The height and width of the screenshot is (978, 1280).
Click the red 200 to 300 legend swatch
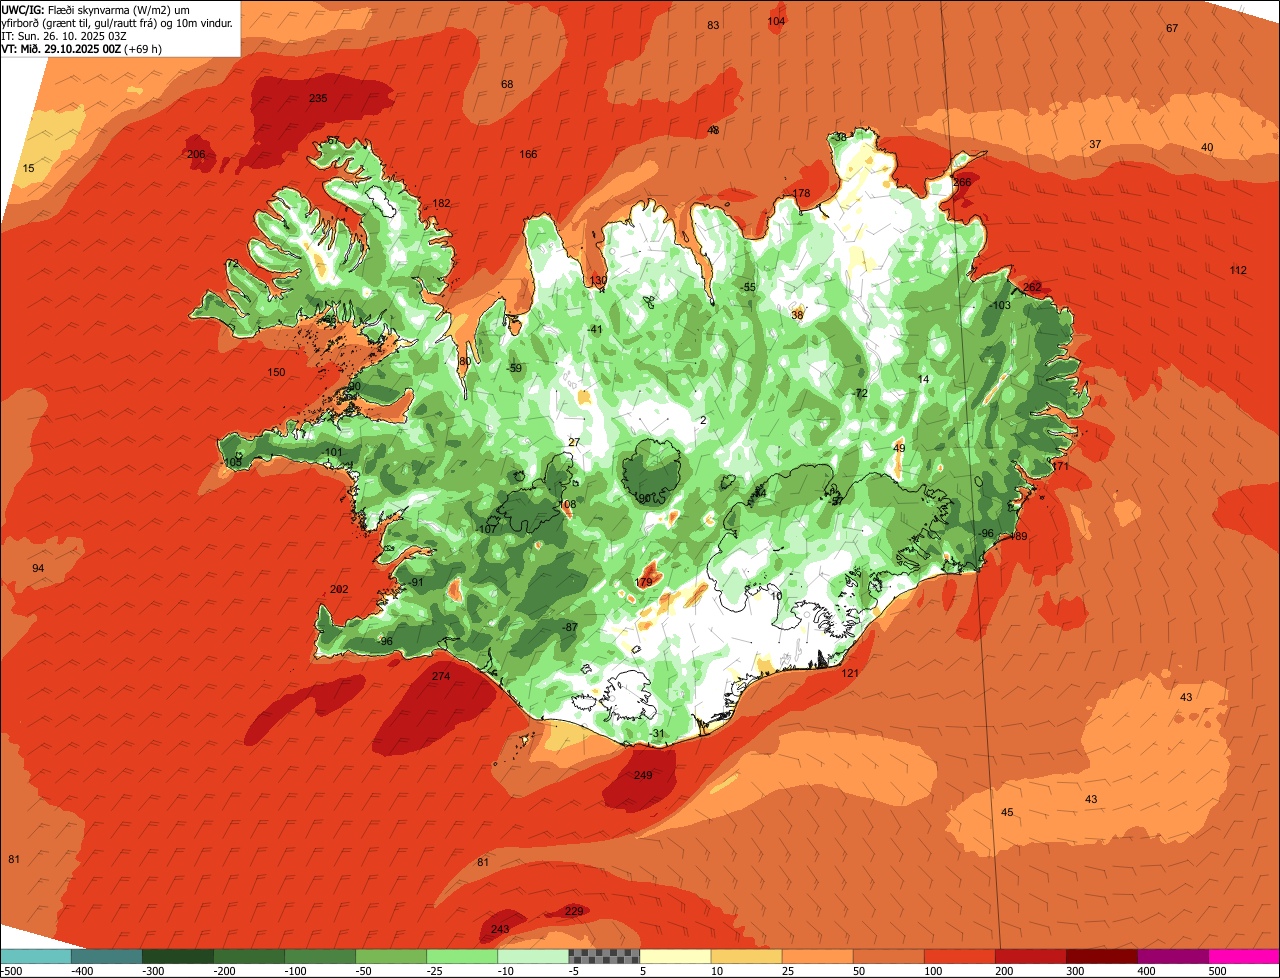[1029, 957]
